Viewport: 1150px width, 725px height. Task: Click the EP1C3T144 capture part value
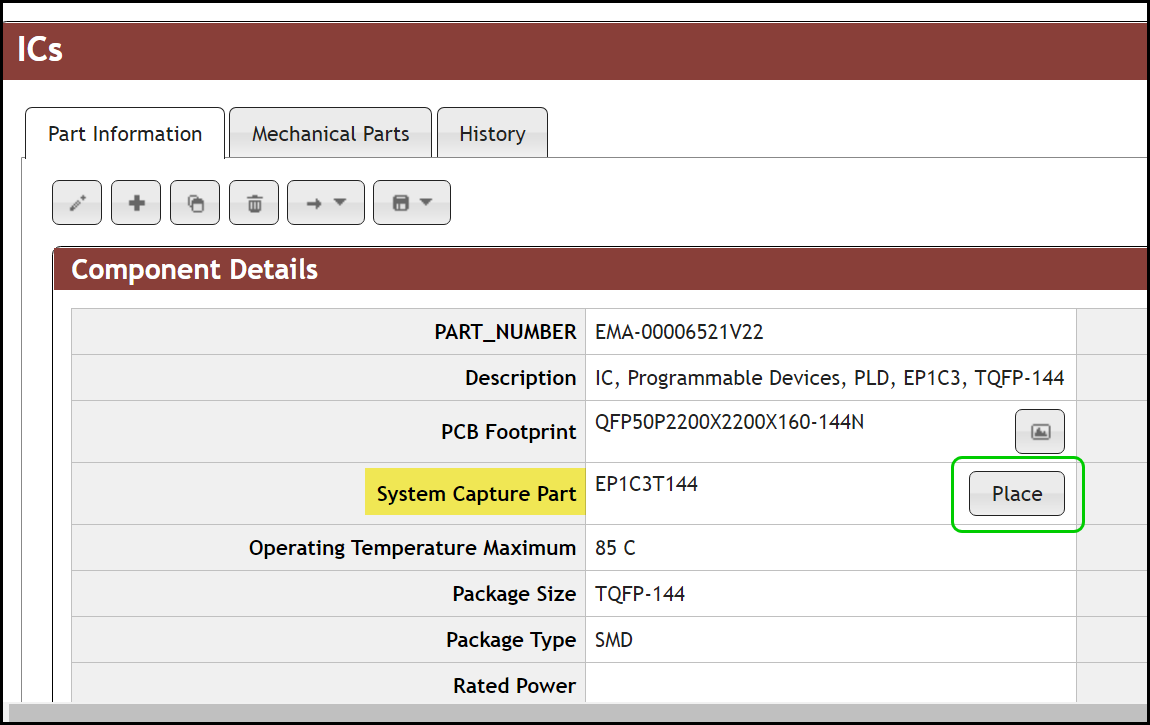pyautogui.click(x=646, y=484)
